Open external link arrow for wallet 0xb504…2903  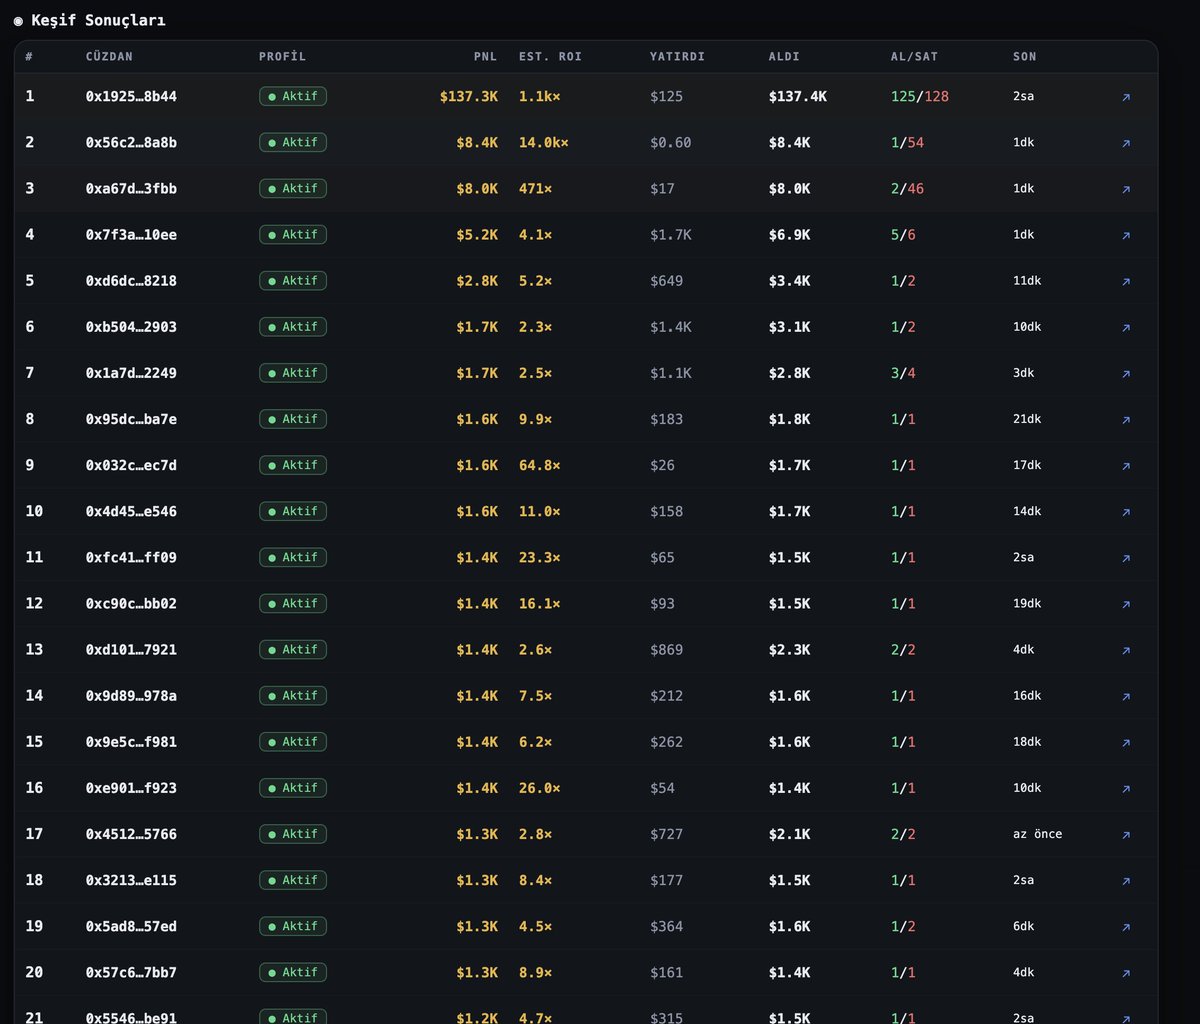[1126, 327]
